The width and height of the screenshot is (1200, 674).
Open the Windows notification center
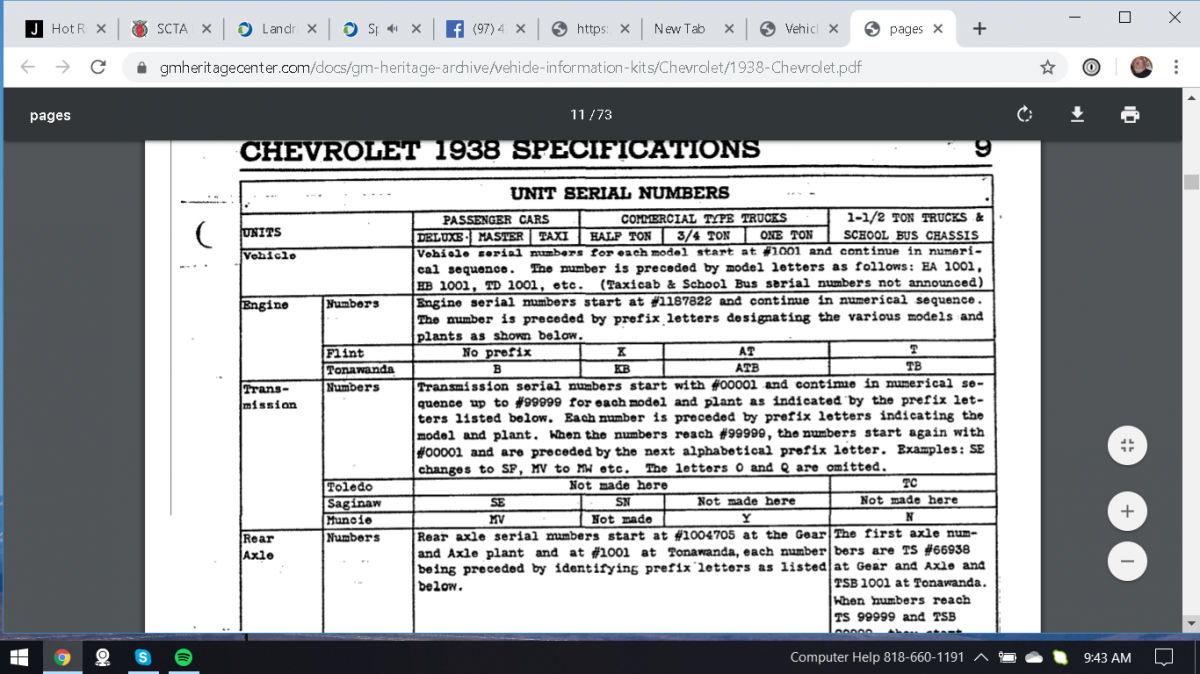1163,657
